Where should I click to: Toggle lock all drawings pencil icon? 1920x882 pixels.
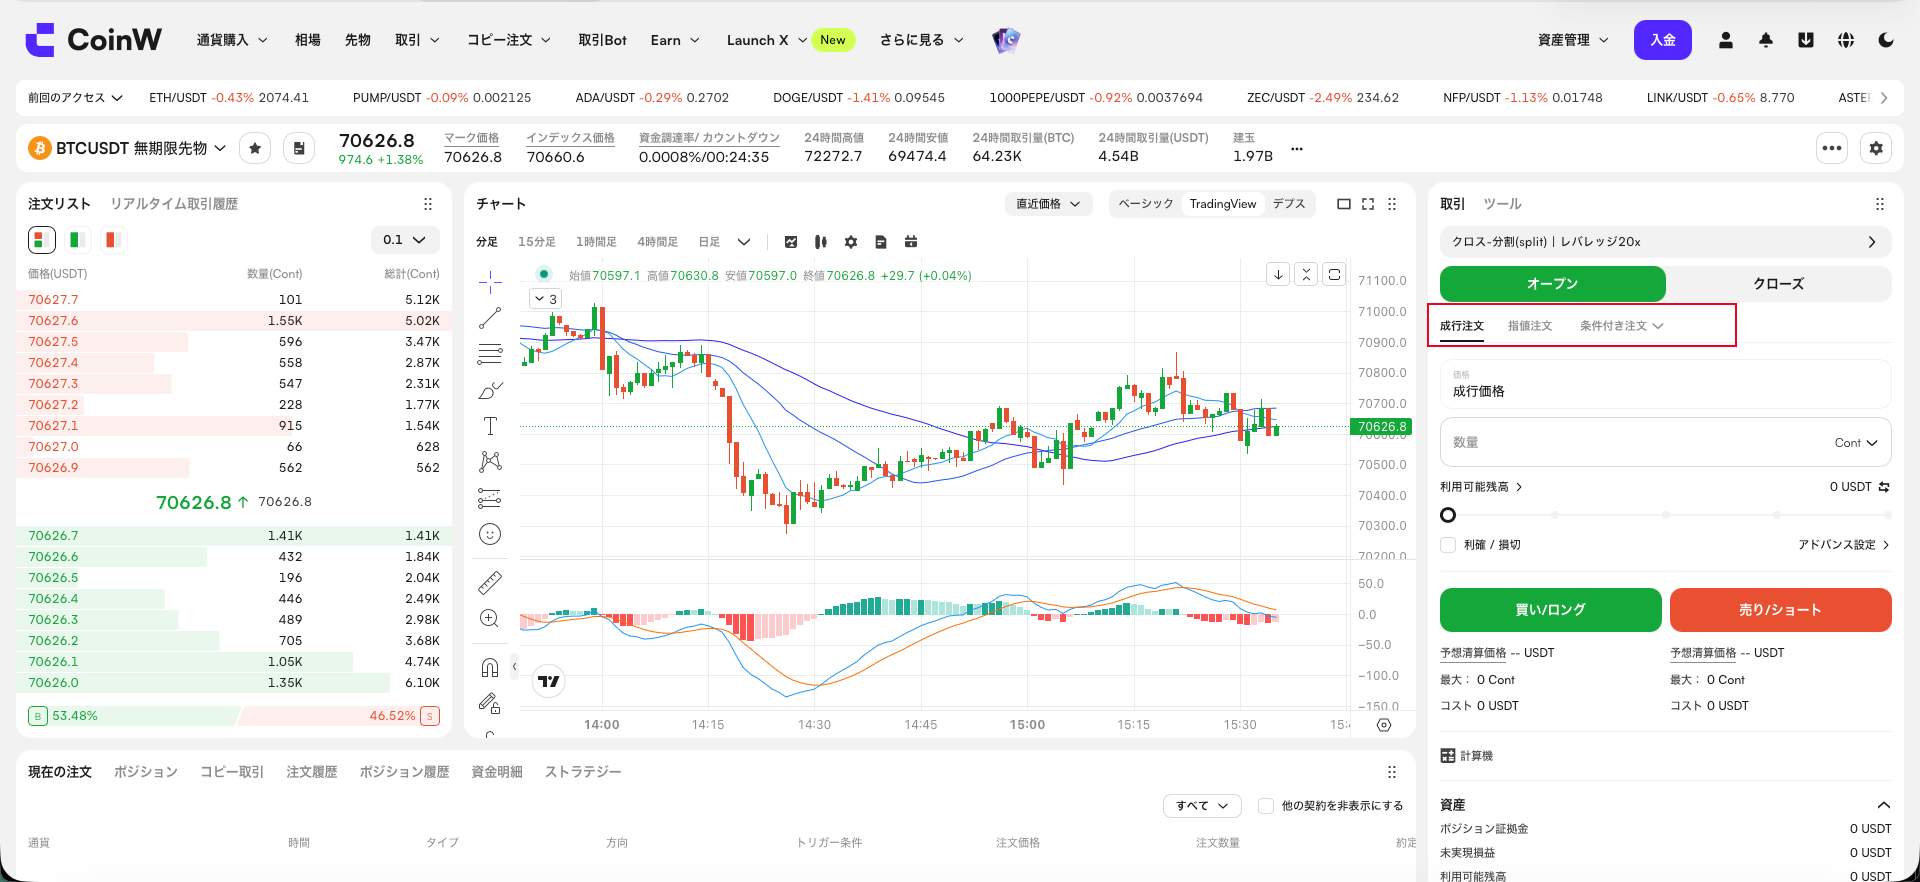click(x=490, y=703)
